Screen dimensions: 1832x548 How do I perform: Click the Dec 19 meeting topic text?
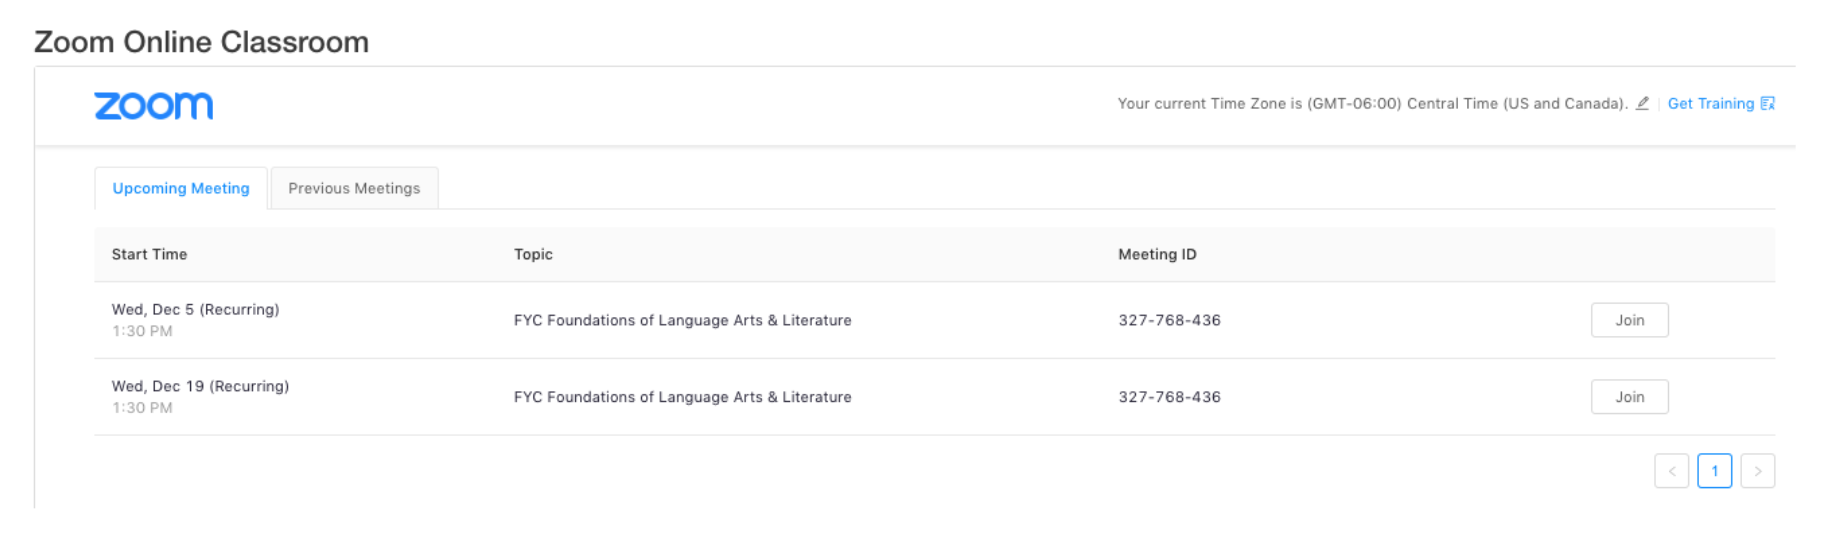[x=682, y=397]
